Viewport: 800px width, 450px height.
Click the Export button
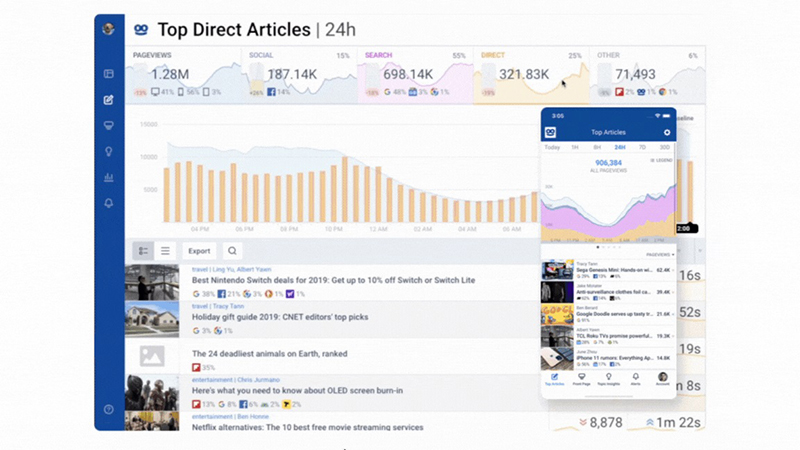(199, 251)
